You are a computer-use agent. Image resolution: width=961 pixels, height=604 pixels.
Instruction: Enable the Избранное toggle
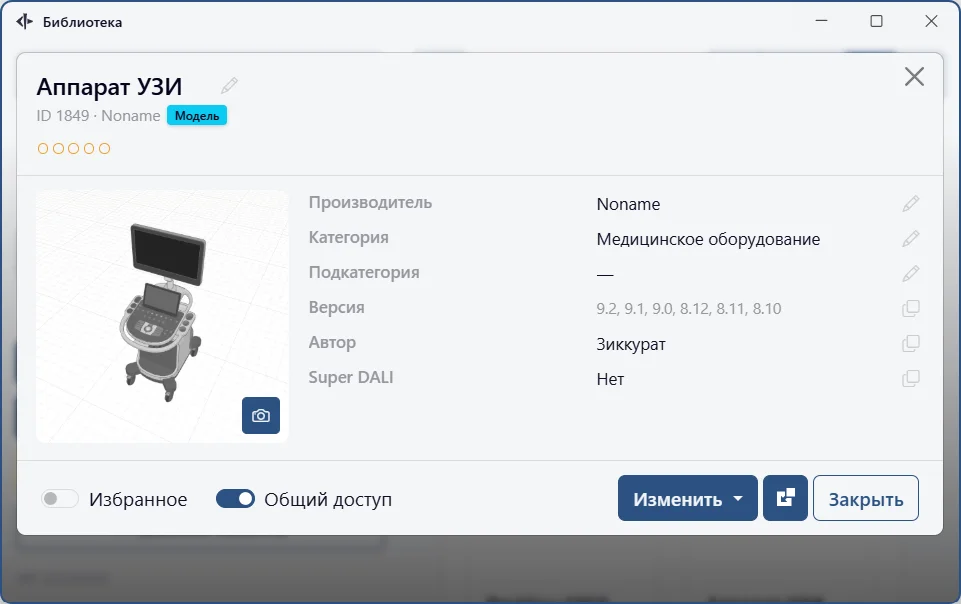coord(59,499)
